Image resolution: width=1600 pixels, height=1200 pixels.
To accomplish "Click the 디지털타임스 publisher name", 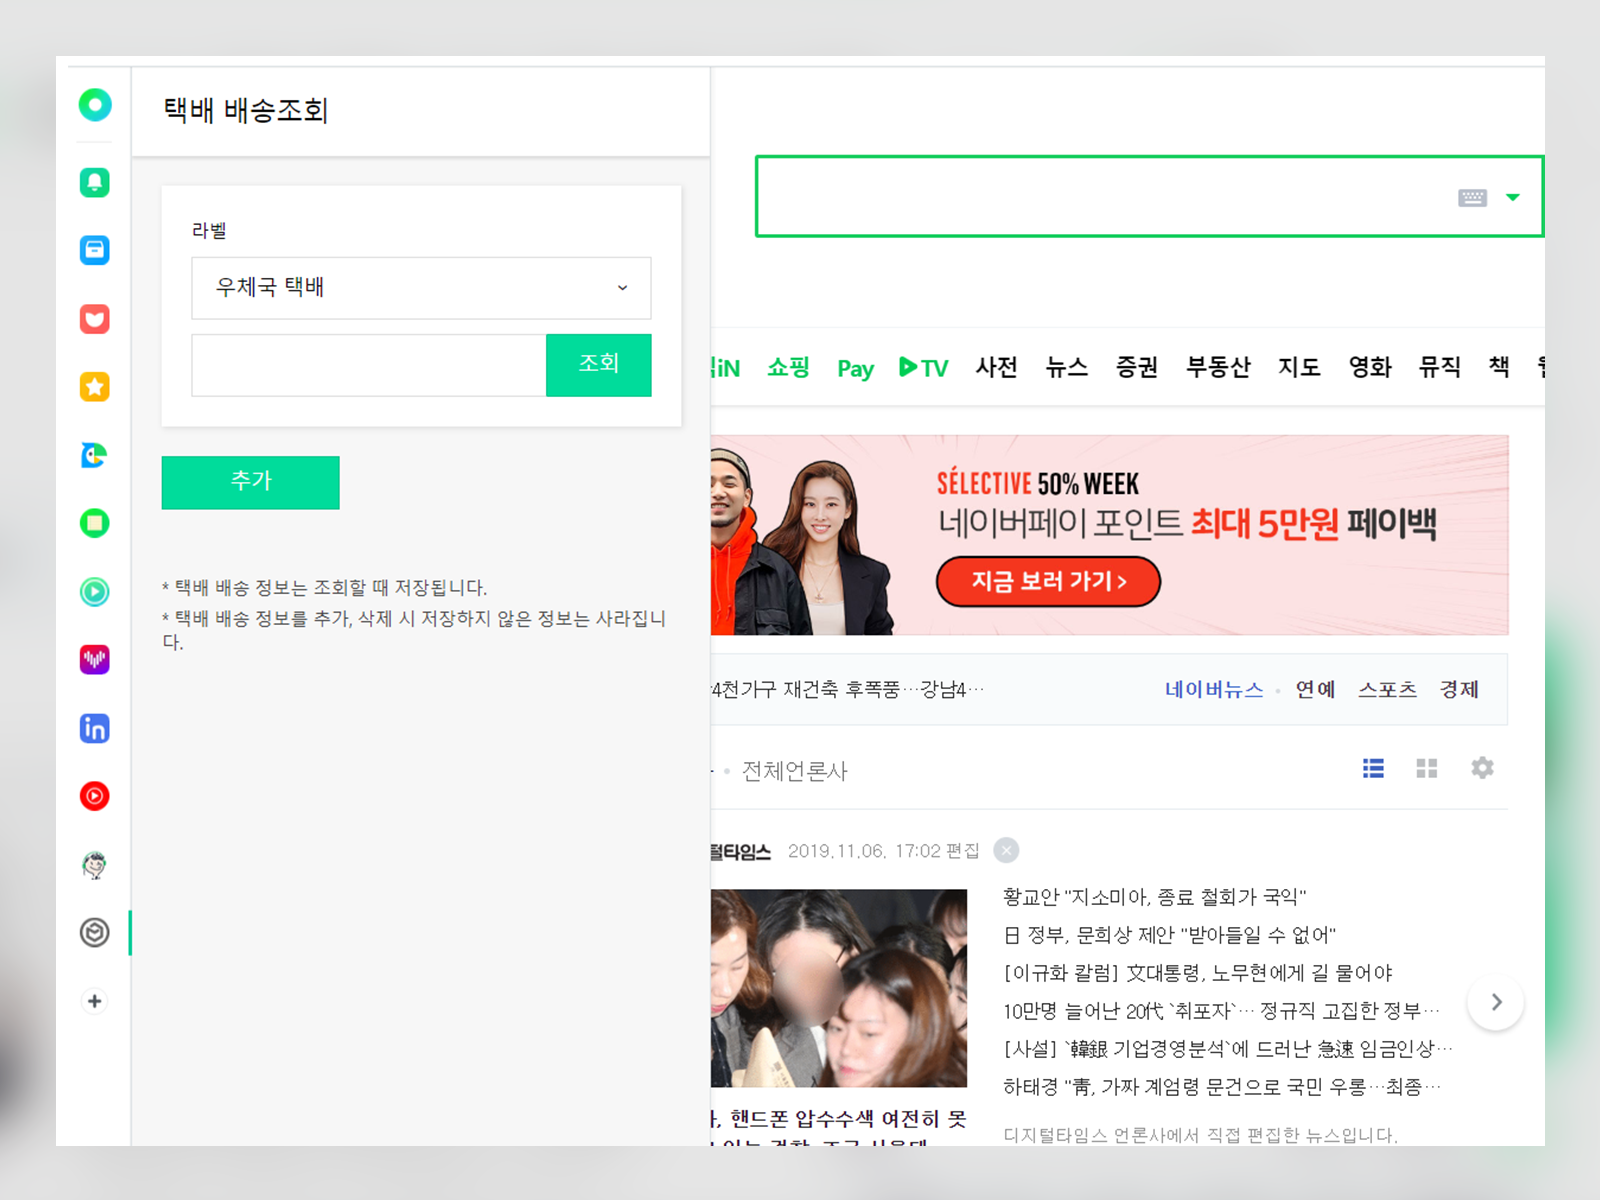I will [x=741, y=851].
